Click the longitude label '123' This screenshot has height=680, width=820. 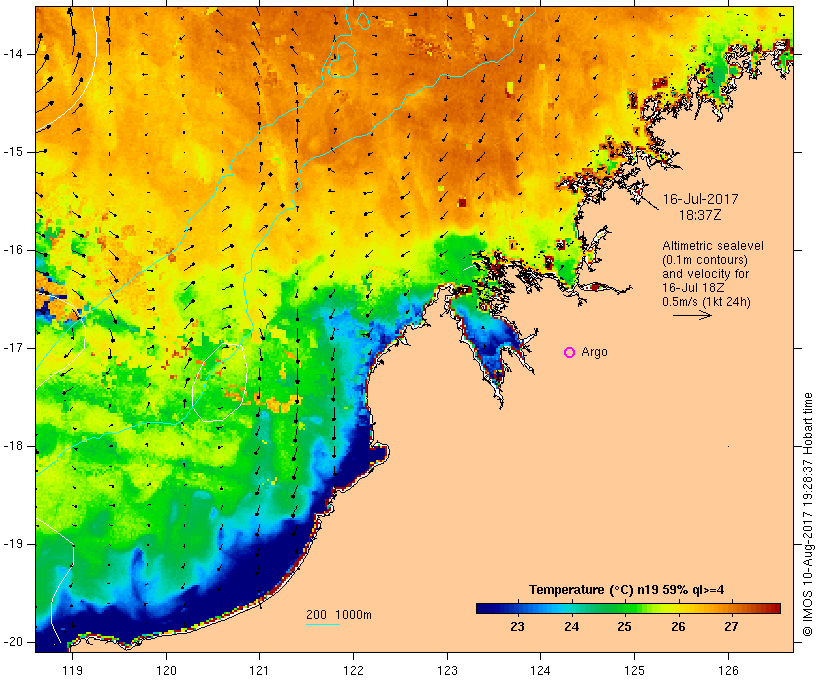pyautogui.click(x=447, y=670)
